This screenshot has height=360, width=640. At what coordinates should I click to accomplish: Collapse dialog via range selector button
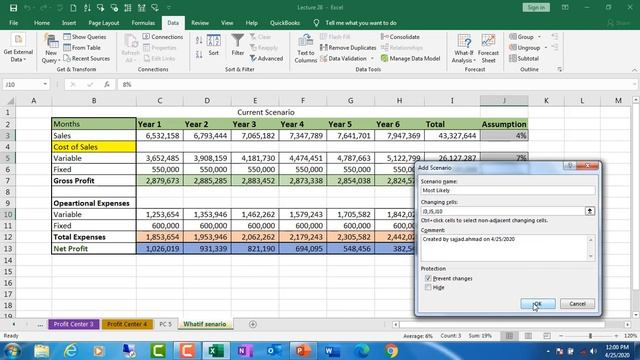pos(590,211)
